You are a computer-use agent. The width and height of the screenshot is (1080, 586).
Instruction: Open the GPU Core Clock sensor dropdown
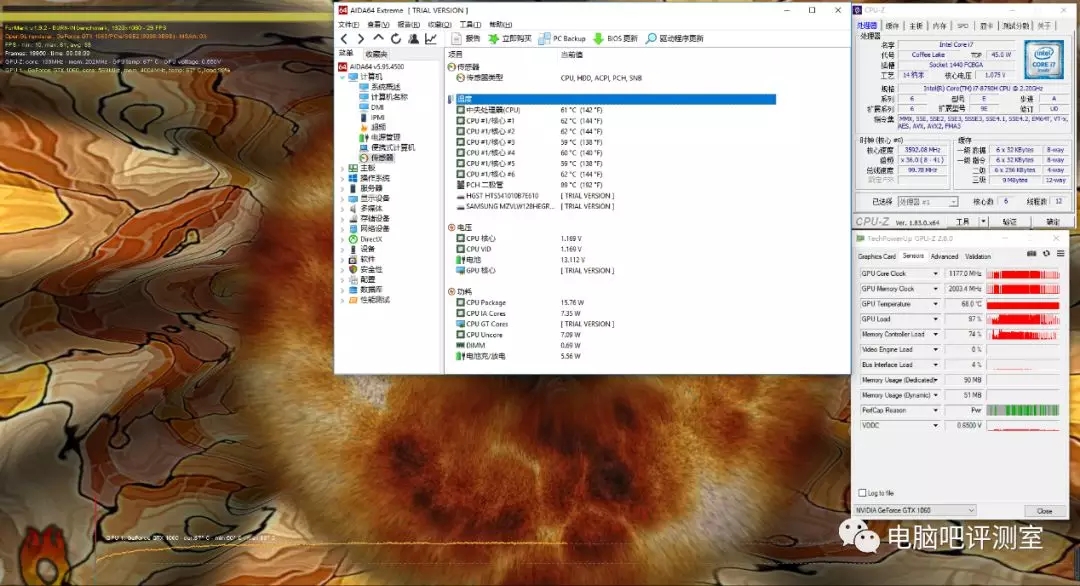(936, 274)
